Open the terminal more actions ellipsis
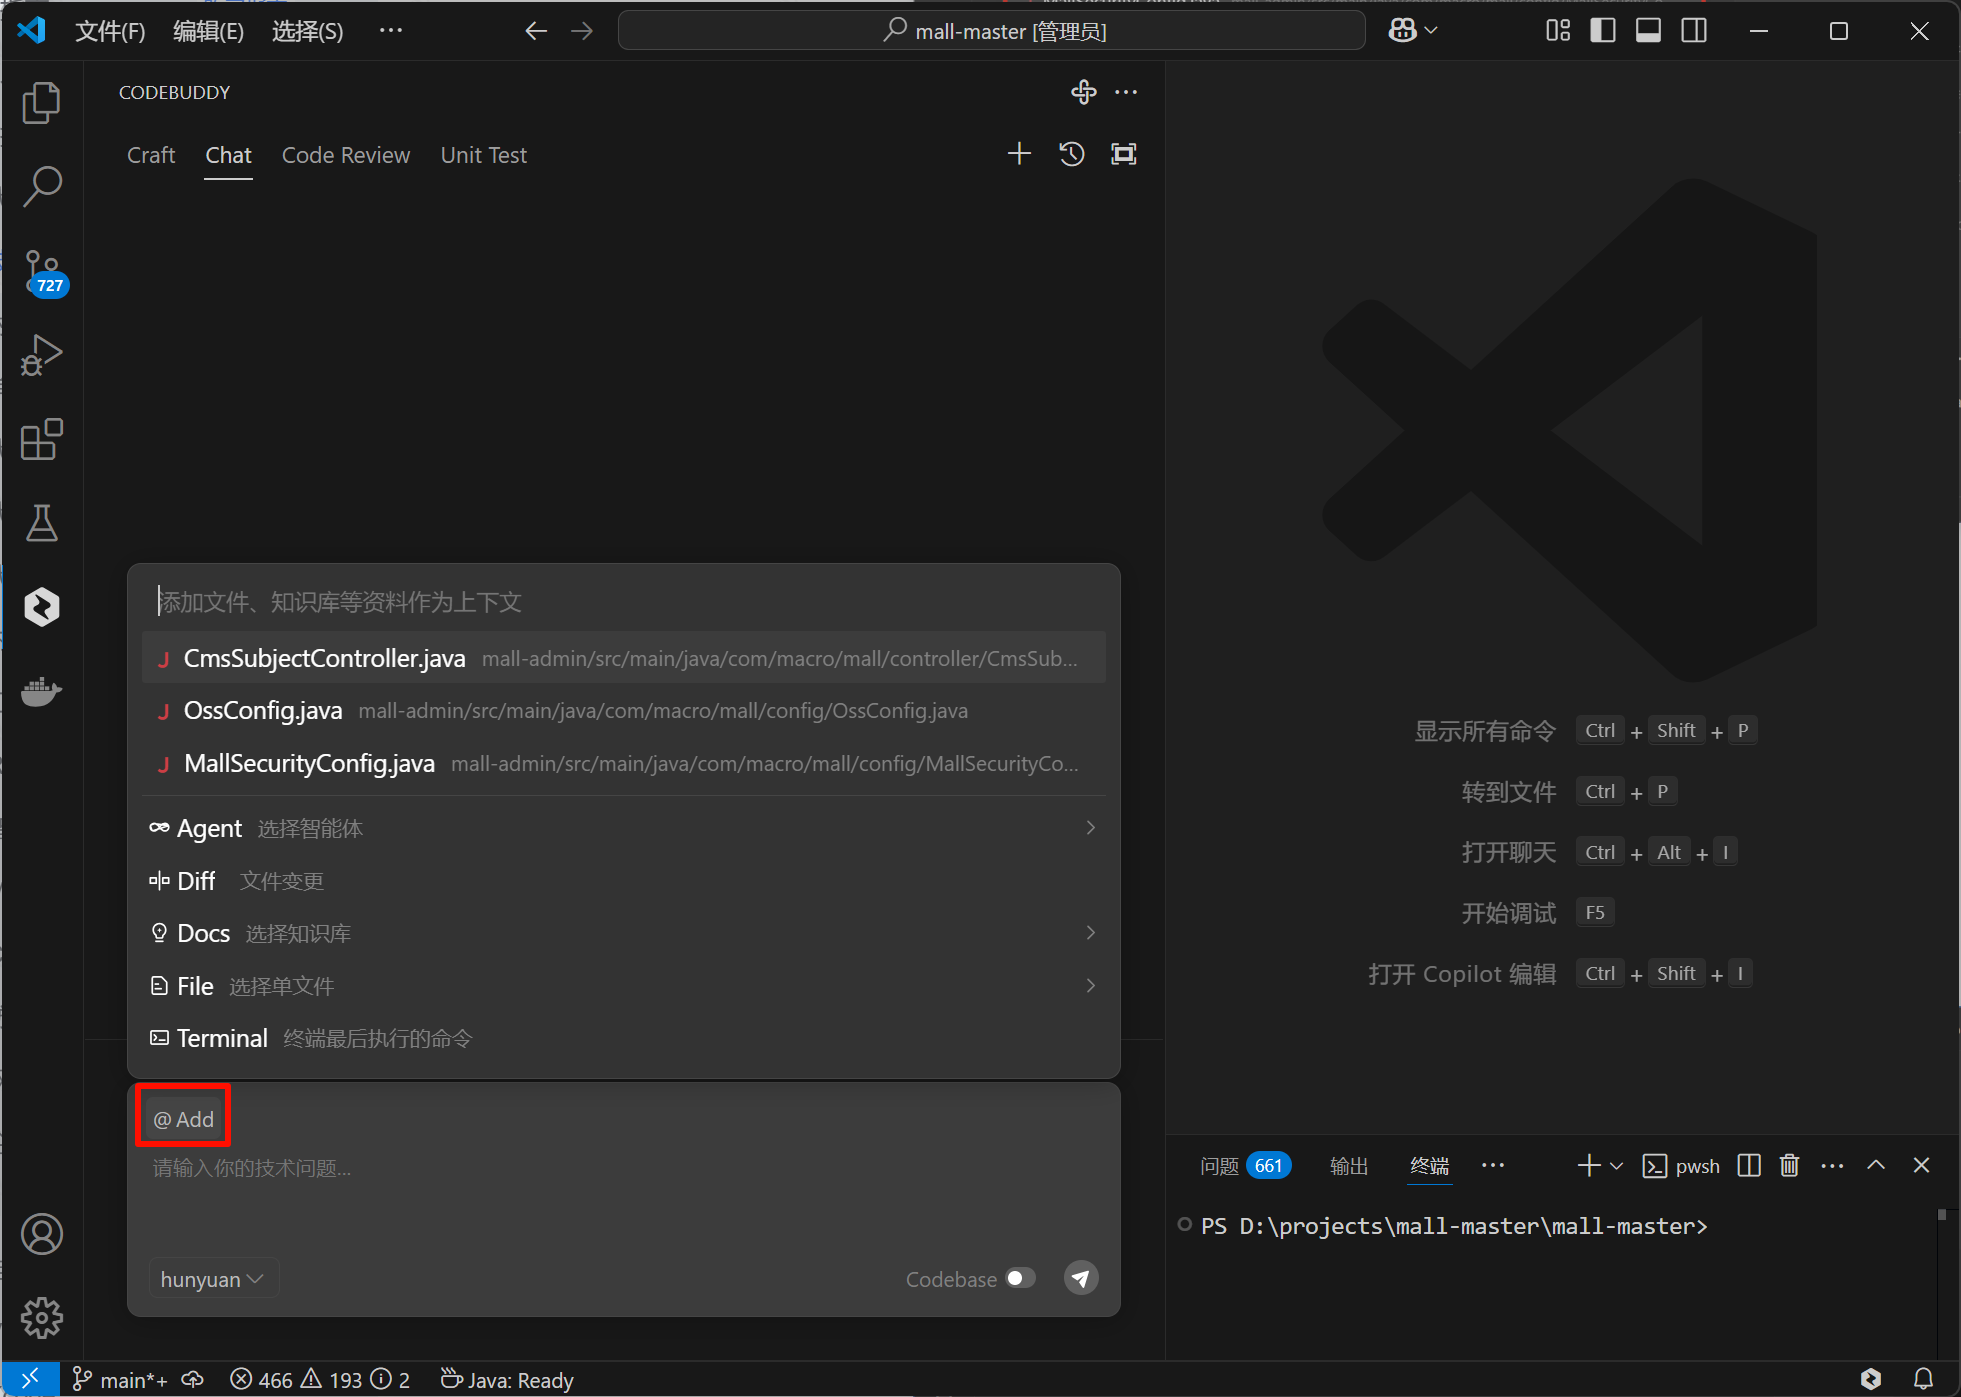Viewport: 1961px width, 1397px height. (1832, 1166)
